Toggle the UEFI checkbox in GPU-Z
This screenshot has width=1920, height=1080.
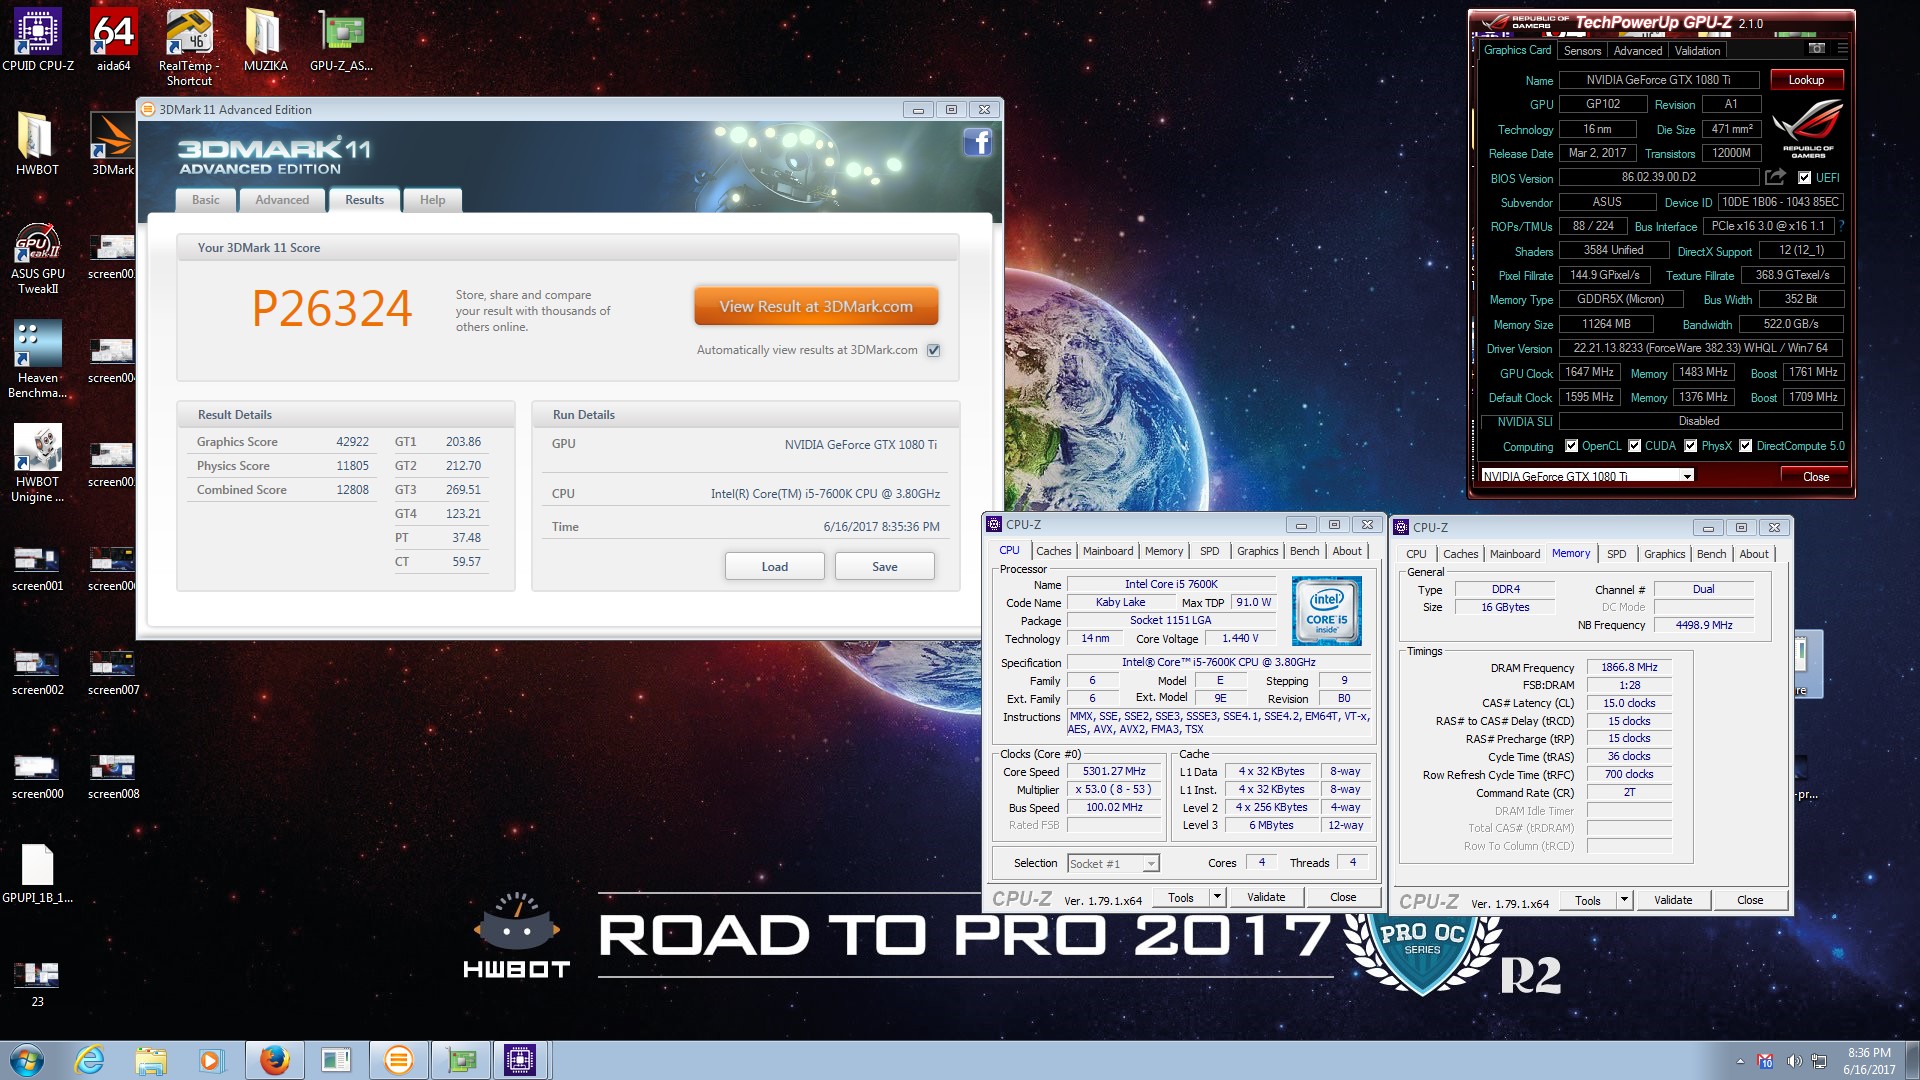1805,178
